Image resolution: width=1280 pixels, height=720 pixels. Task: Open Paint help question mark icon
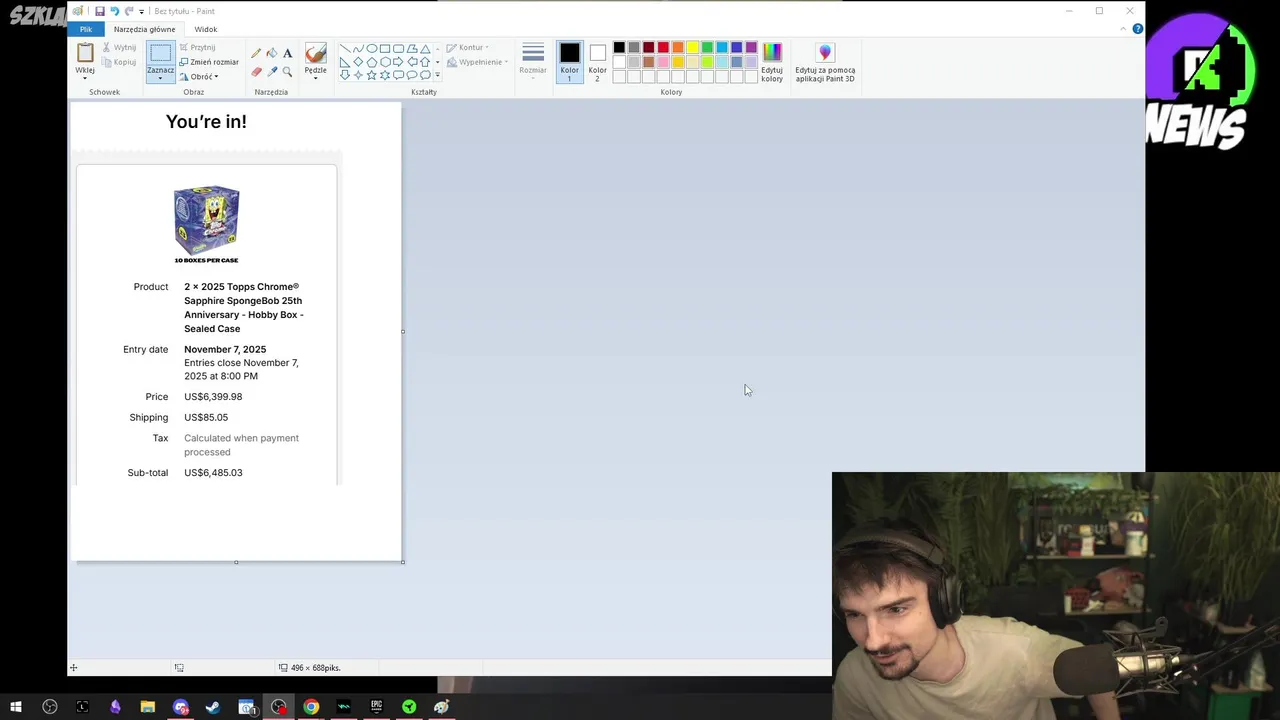[x=1137, y=29]
